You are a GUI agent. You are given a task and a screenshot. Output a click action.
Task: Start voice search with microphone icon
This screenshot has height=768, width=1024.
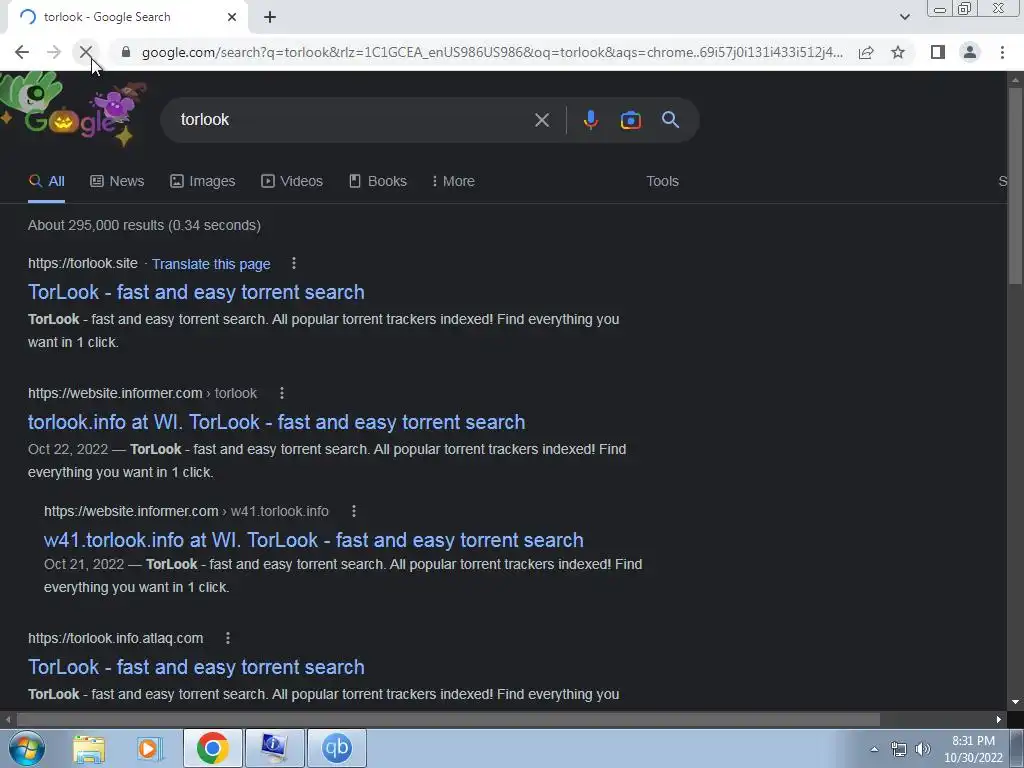pyautogui.click(x=590, y=120)
